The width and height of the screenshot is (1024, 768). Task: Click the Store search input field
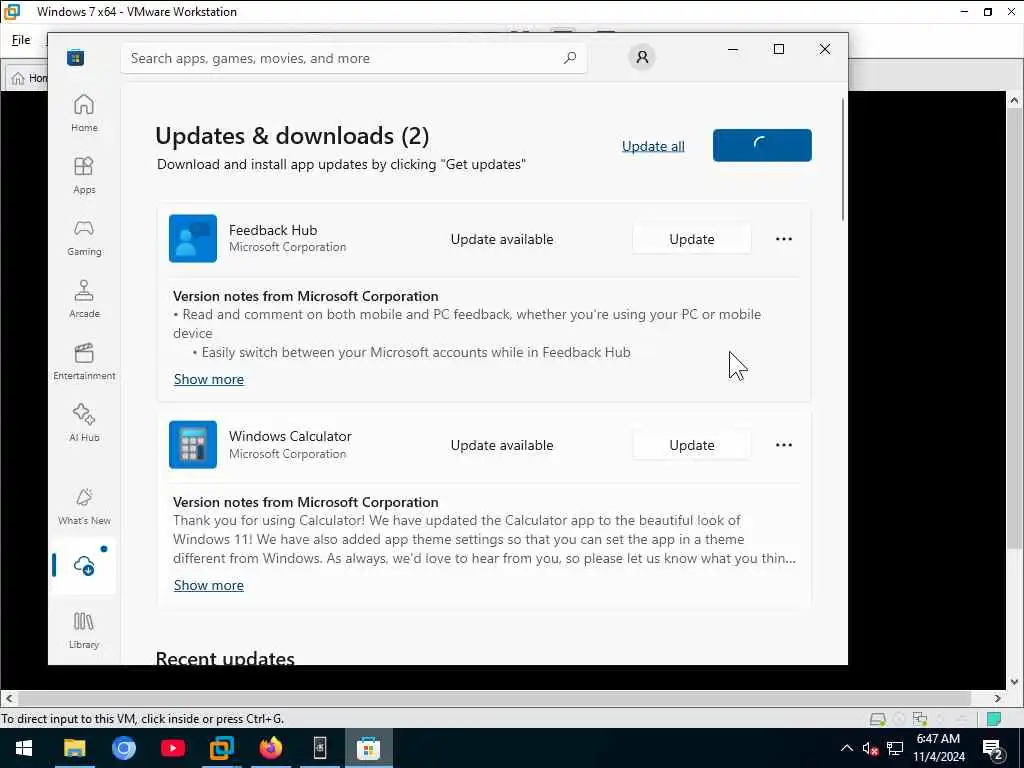pyautogui.click(x=353, y=58)
